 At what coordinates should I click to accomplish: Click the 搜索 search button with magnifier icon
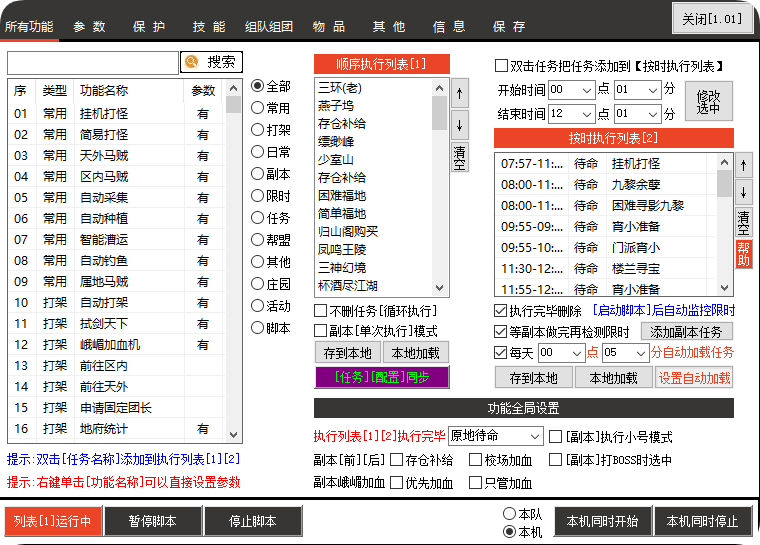coord(211,62)
